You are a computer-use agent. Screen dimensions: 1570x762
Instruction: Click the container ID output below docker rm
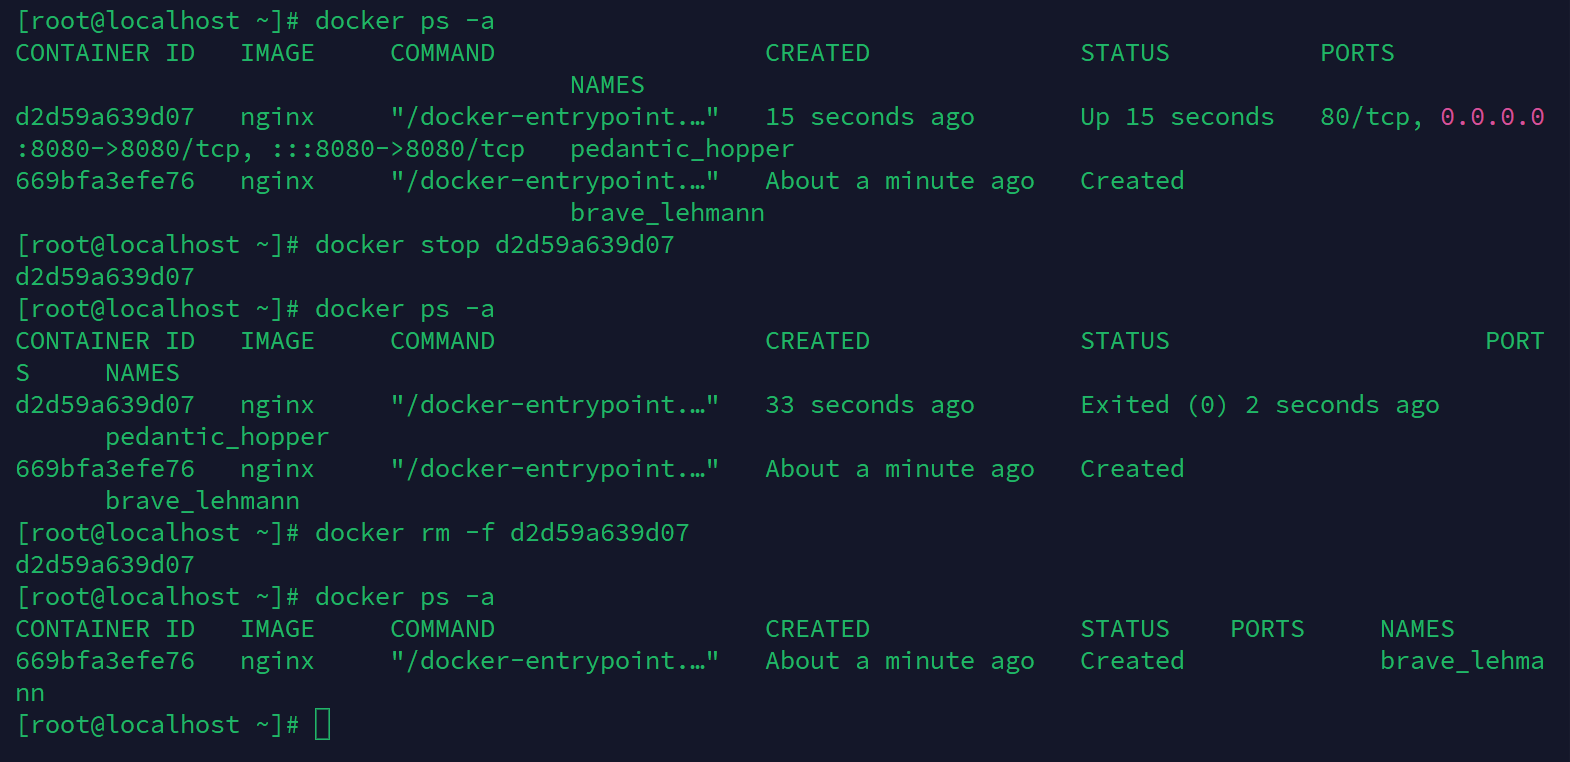105,565
